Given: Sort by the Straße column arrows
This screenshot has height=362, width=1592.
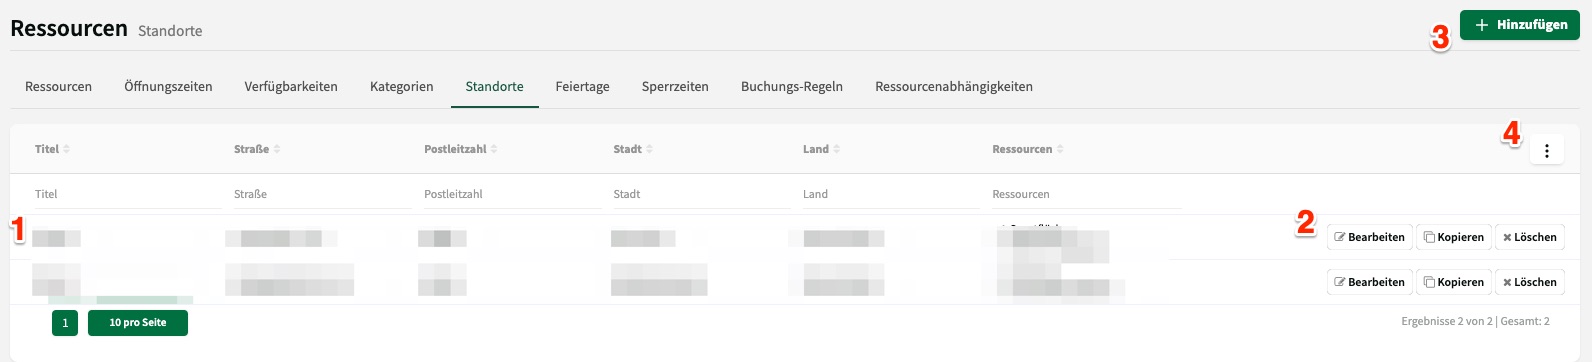Looking at the screenshot, I should pos(277,149).
